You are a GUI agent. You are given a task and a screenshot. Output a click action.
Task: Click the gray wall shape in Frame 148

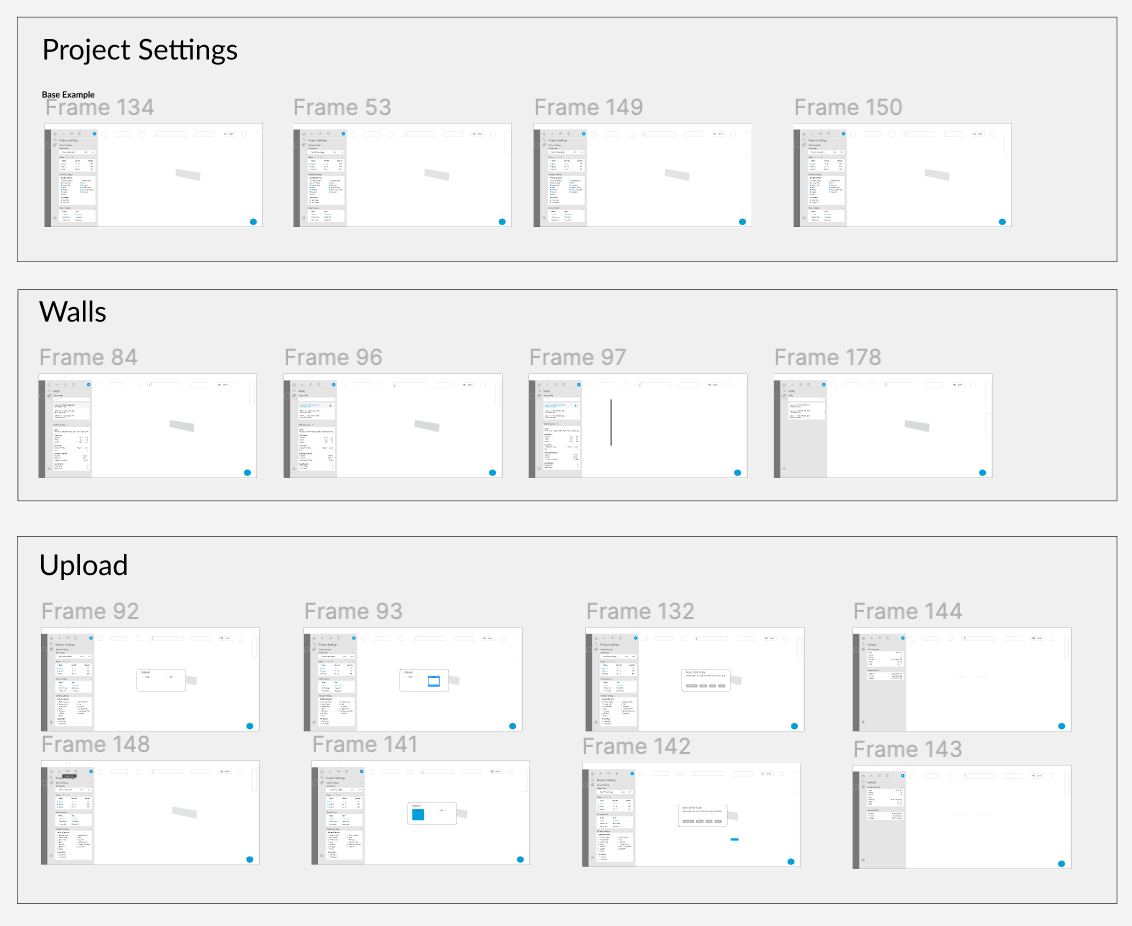pos(184,813)
